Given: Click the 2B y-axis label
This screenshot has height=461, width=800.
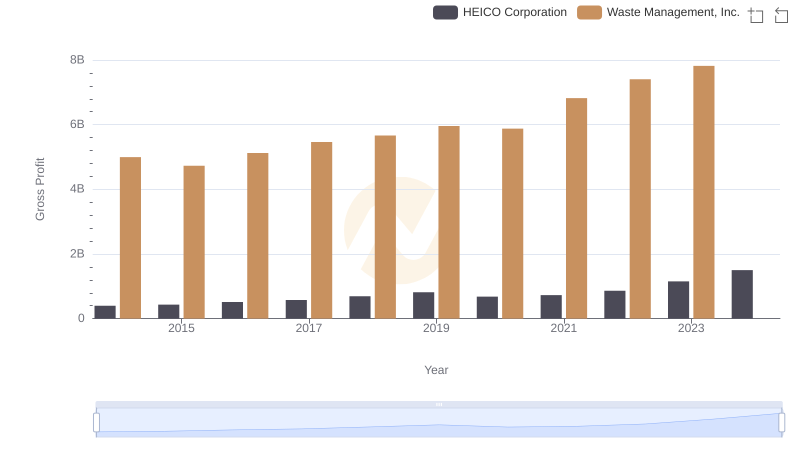Looking at the screenshot, I should 77,254.
